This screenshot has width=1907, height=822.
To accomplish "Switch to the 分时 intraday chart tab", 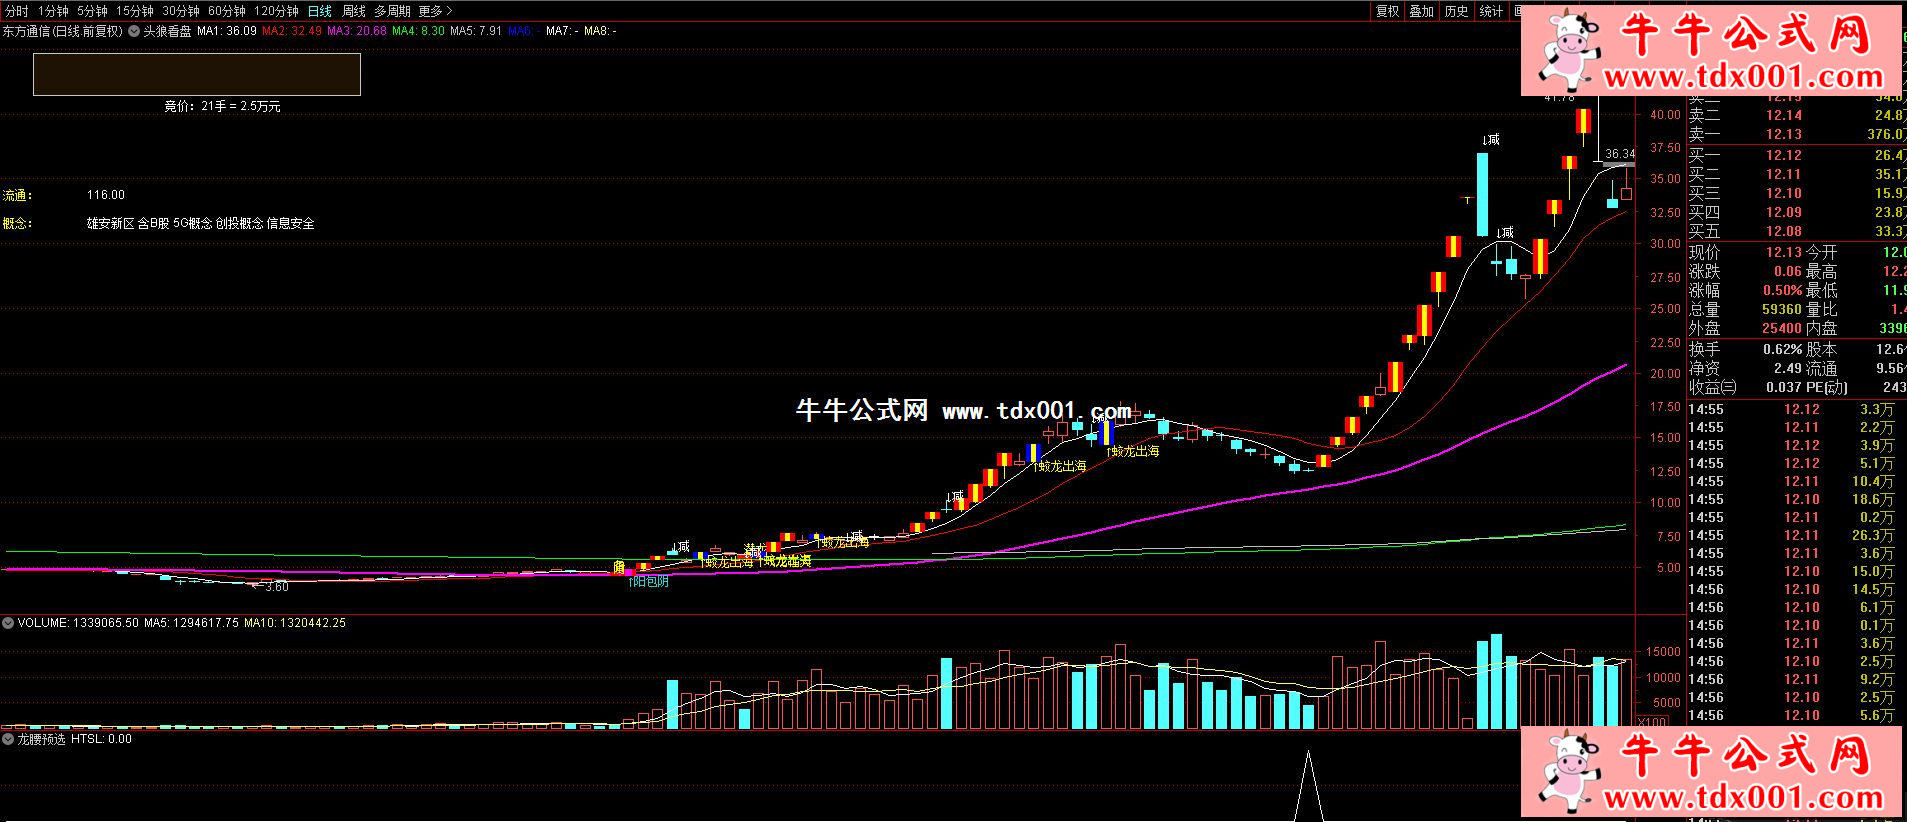I will [x=17, y=11].
